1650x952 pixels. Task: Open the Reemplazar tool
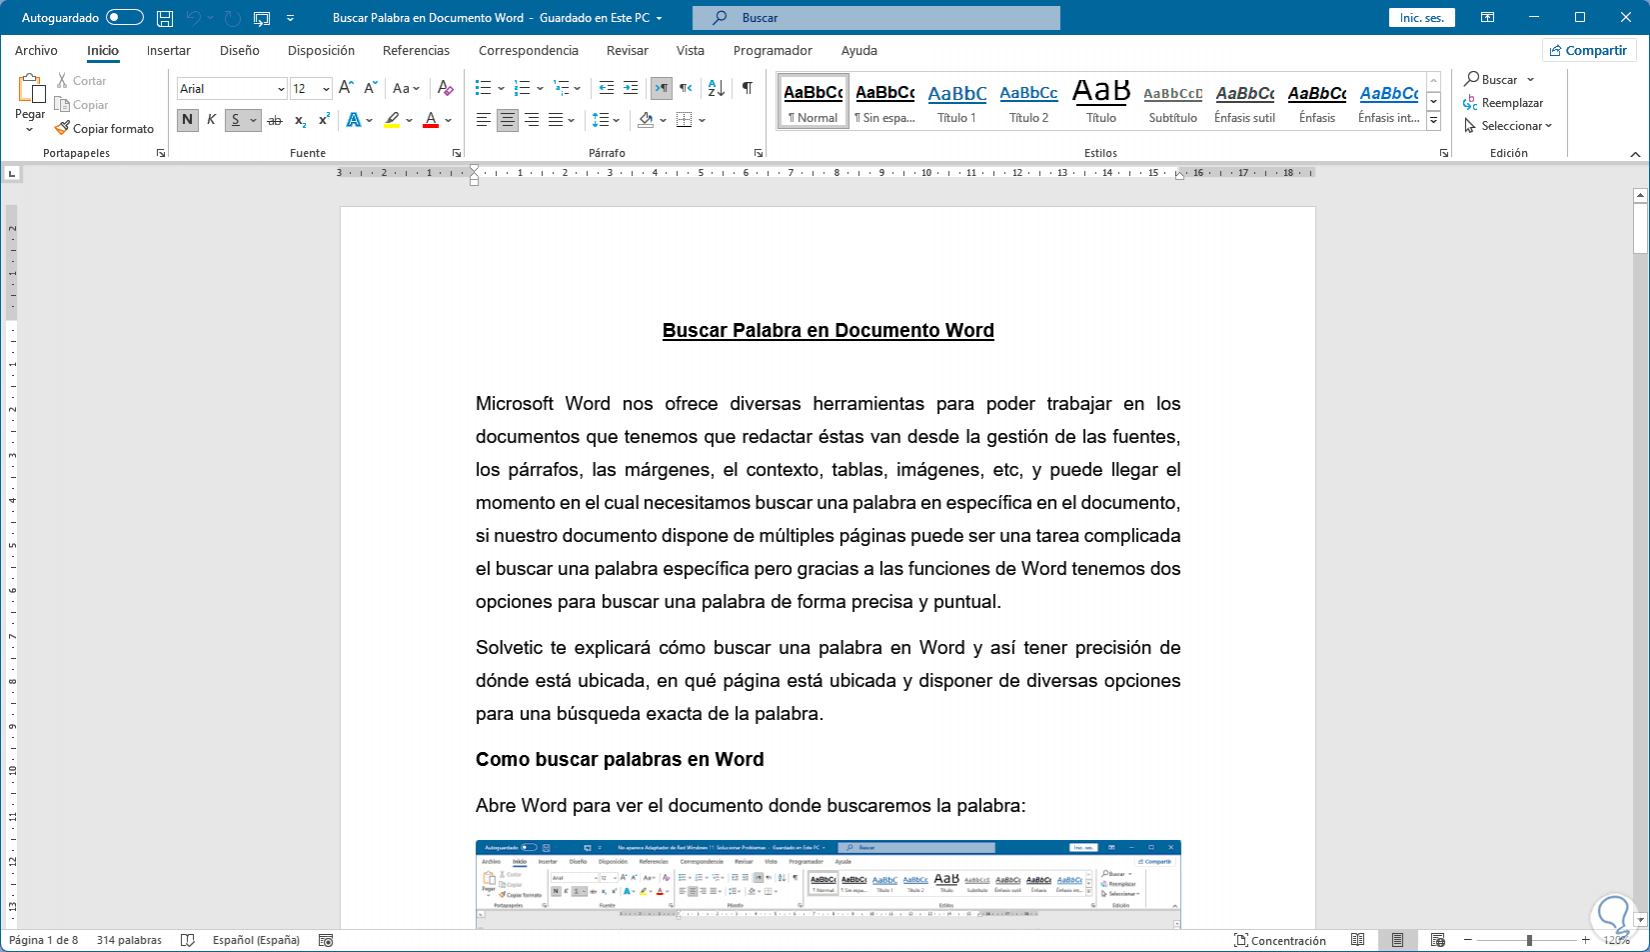[x=1503, y=103]
